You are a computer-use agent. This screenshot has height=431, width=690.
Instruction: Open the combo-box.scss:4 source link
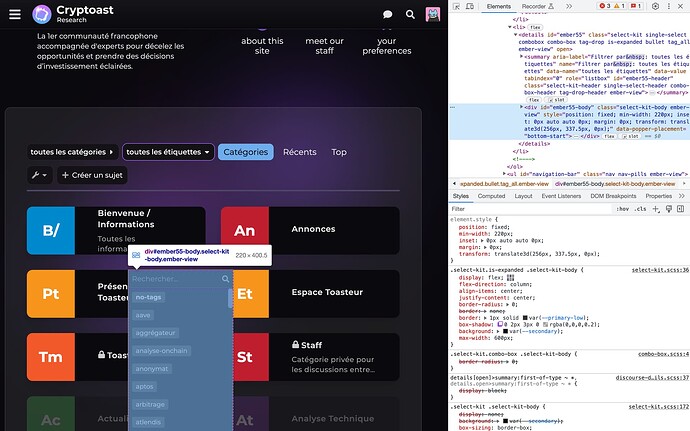(663, 354)
